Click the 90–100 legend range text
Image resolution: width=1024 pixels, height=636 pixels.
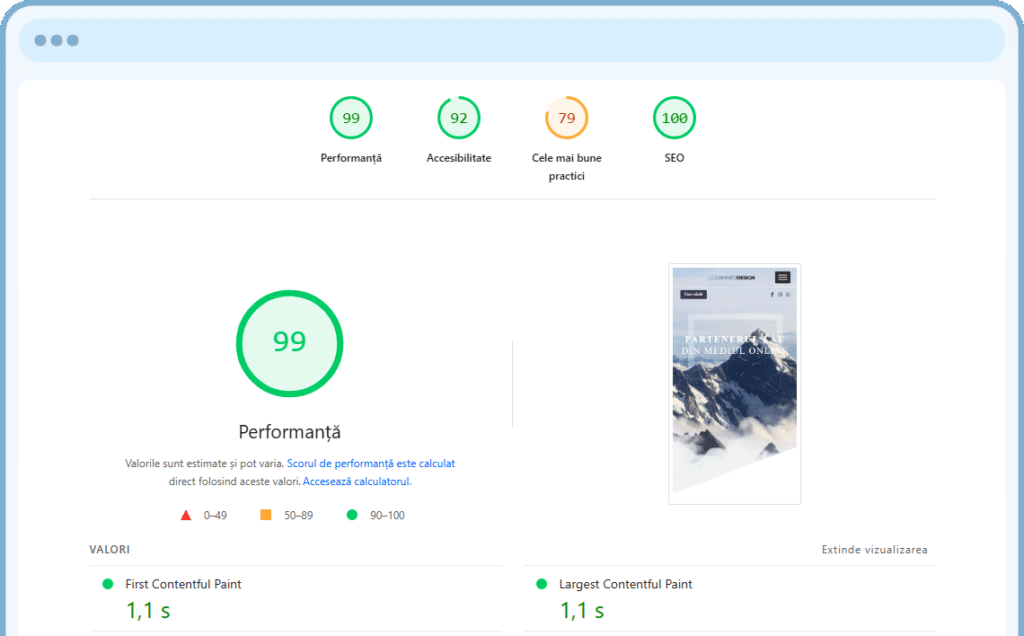click(387, 515)
